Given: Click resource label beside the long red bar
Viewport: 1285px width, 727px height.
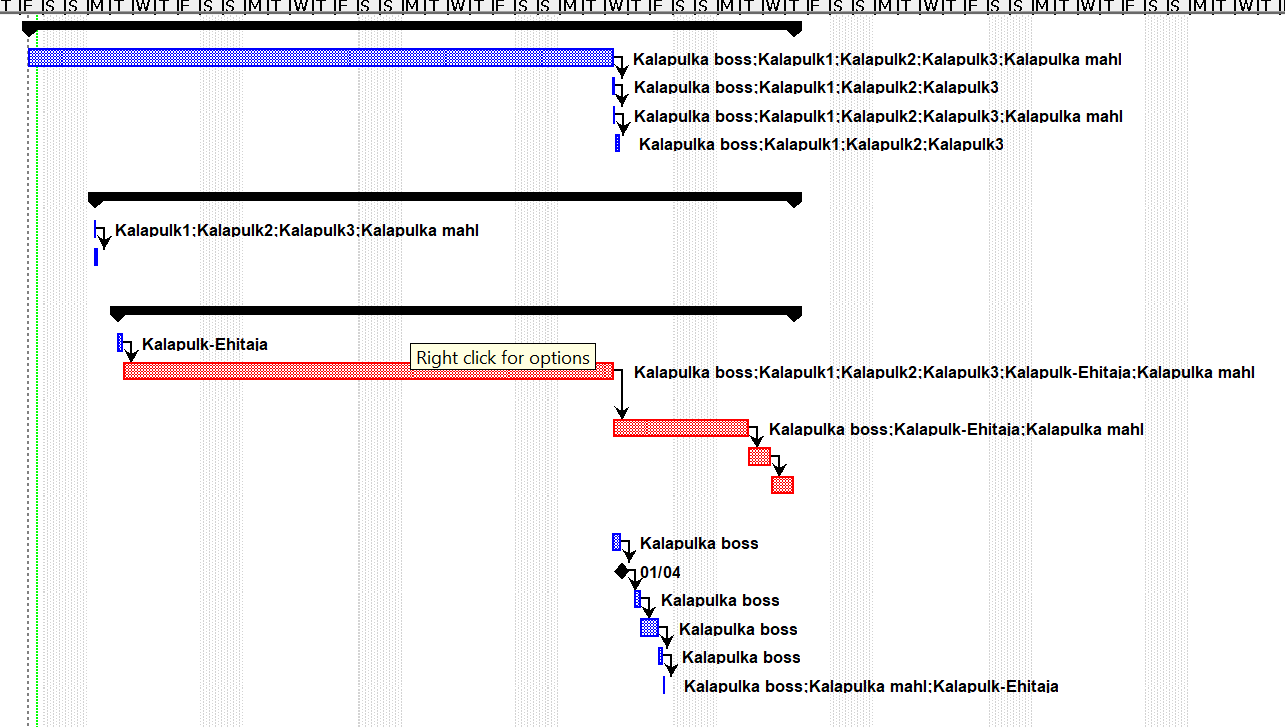Looking at the screenshot, I should pos(943,373).
